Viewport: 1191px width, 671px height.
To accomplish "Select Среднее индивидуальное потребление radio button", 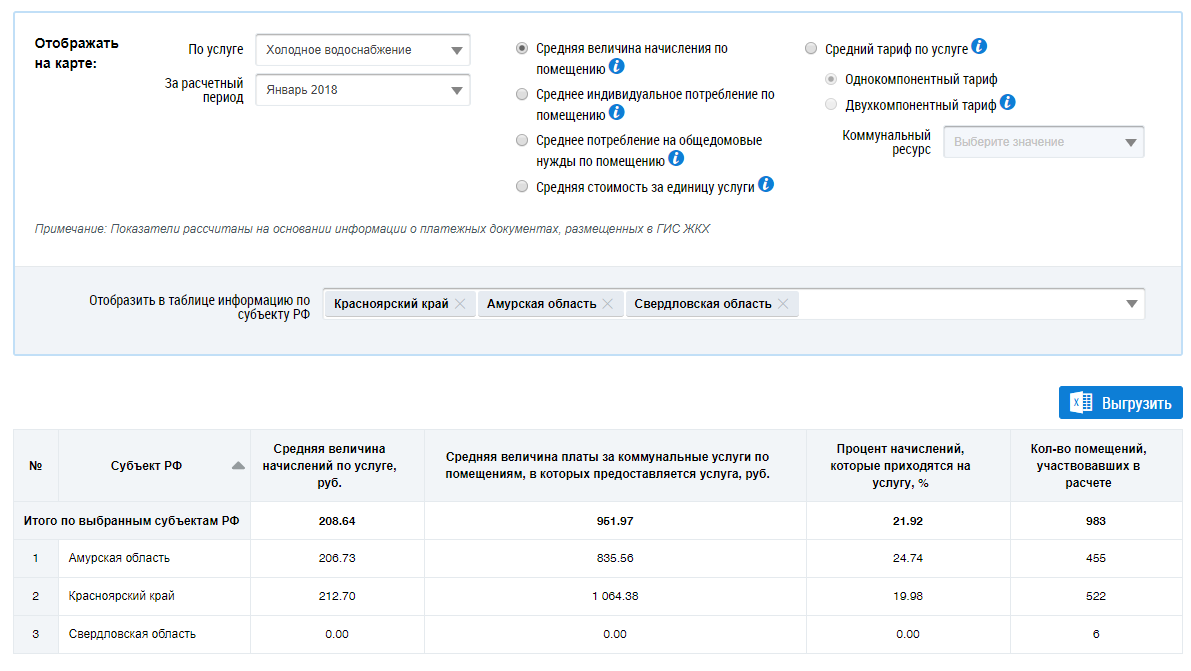I will [x=522, y=95].
